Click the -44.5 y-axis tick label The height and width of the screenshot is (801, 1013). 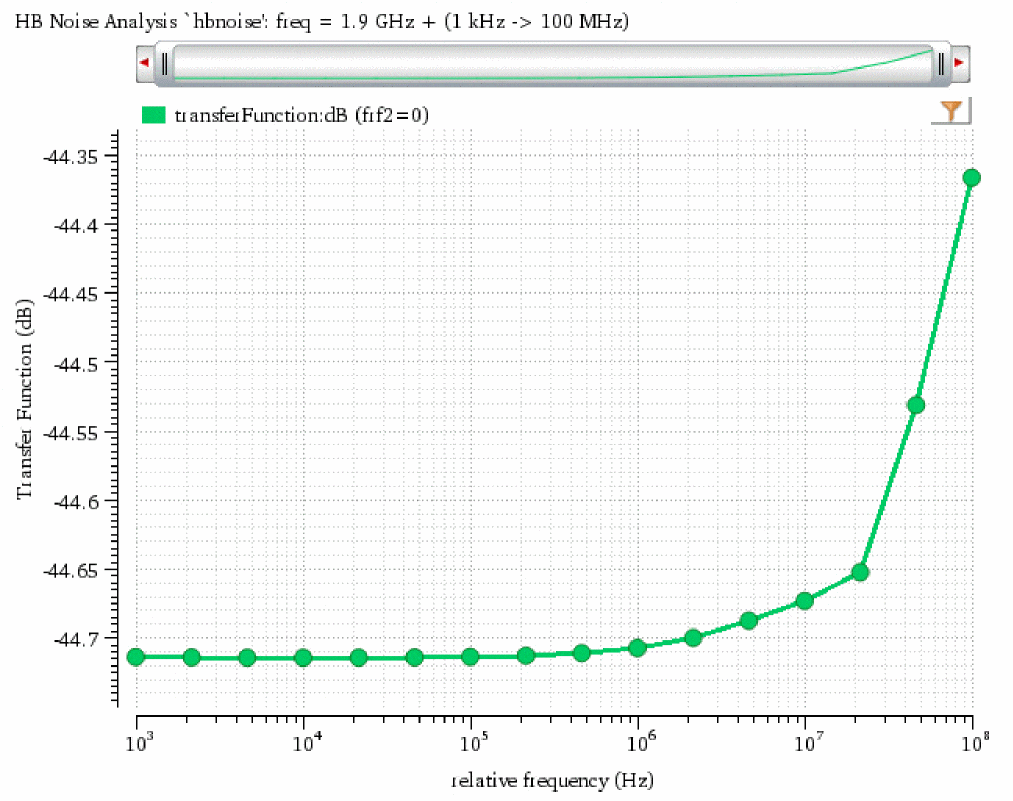coord(76,364)
